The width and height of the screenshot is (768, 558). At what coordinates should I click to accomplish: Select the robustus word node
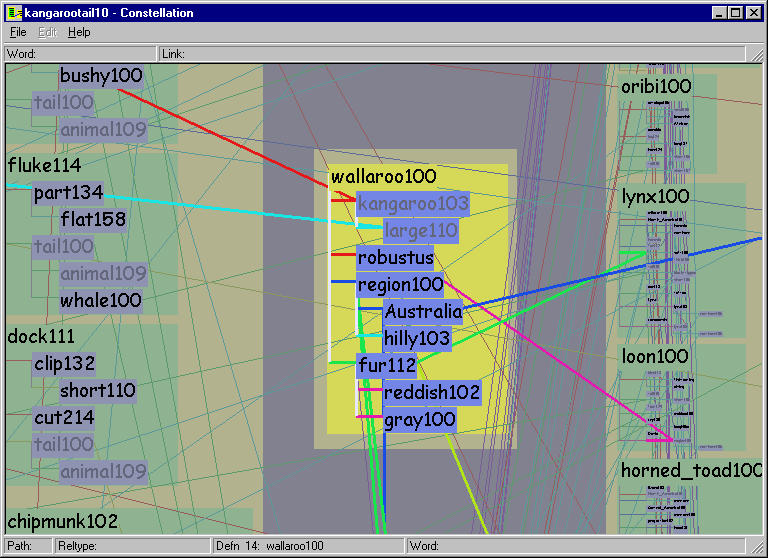395,258
